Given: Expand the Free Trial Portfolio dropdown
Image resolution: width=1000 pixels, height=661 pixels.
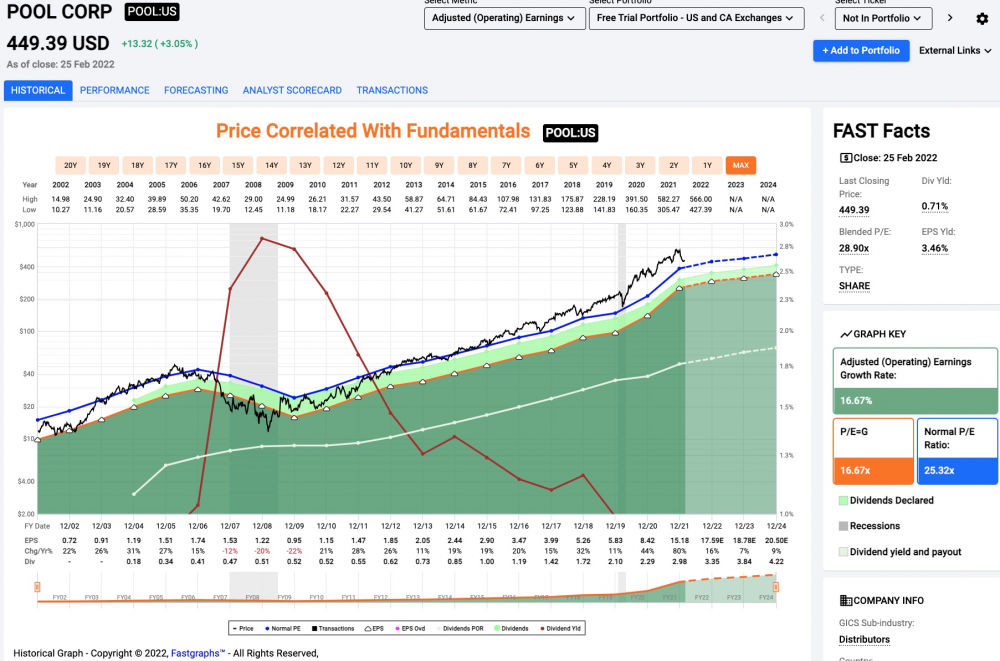Looking at the screenshot, I should pyautogui.click(x=696, y=18).
